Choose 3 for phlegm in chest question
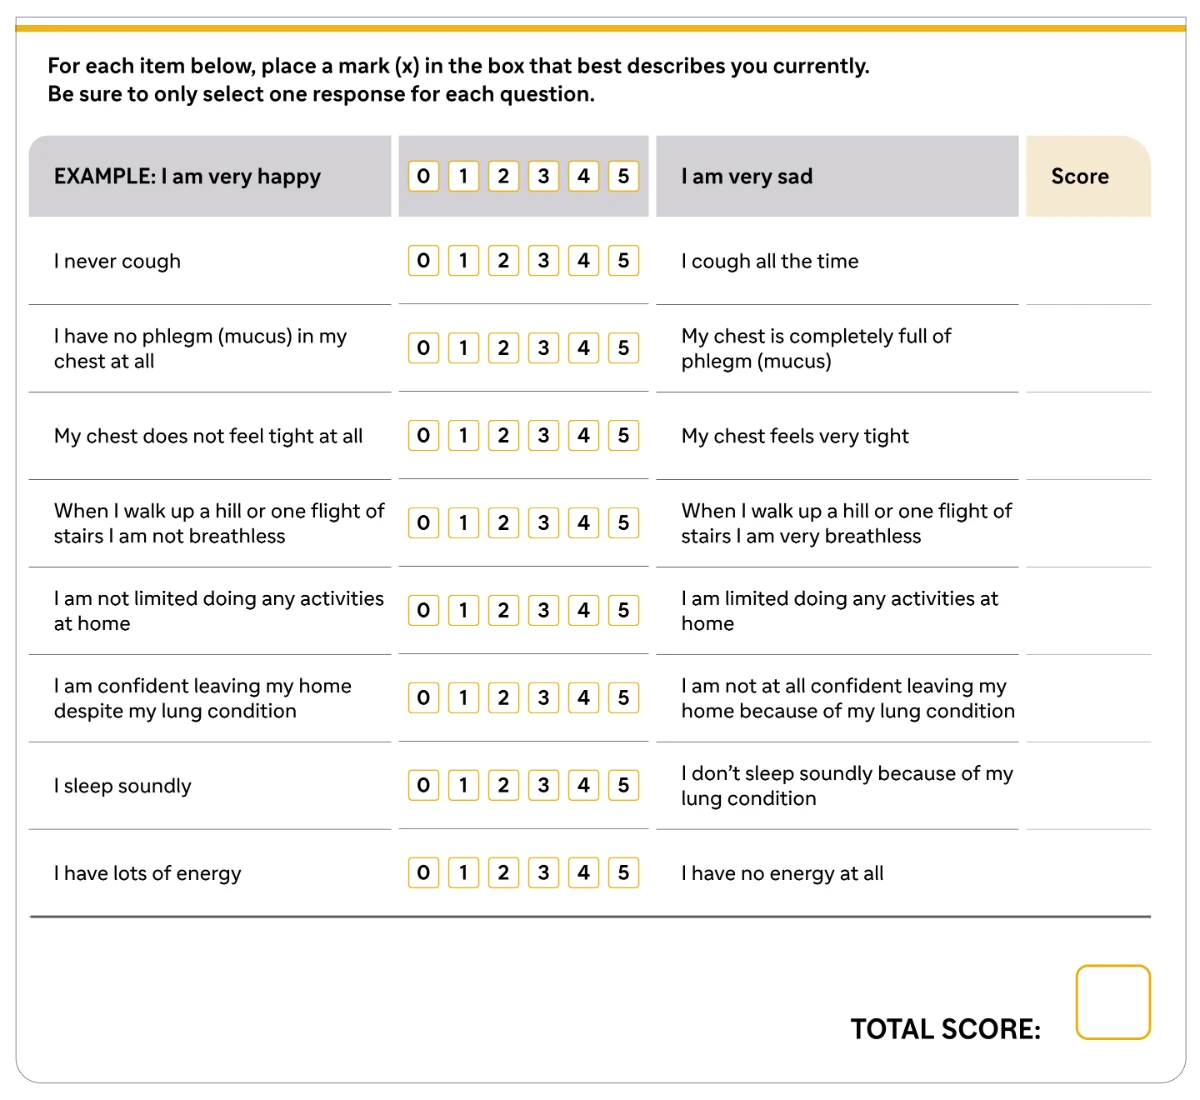This screenshot has width=1200, height=1100. point(543,348)
